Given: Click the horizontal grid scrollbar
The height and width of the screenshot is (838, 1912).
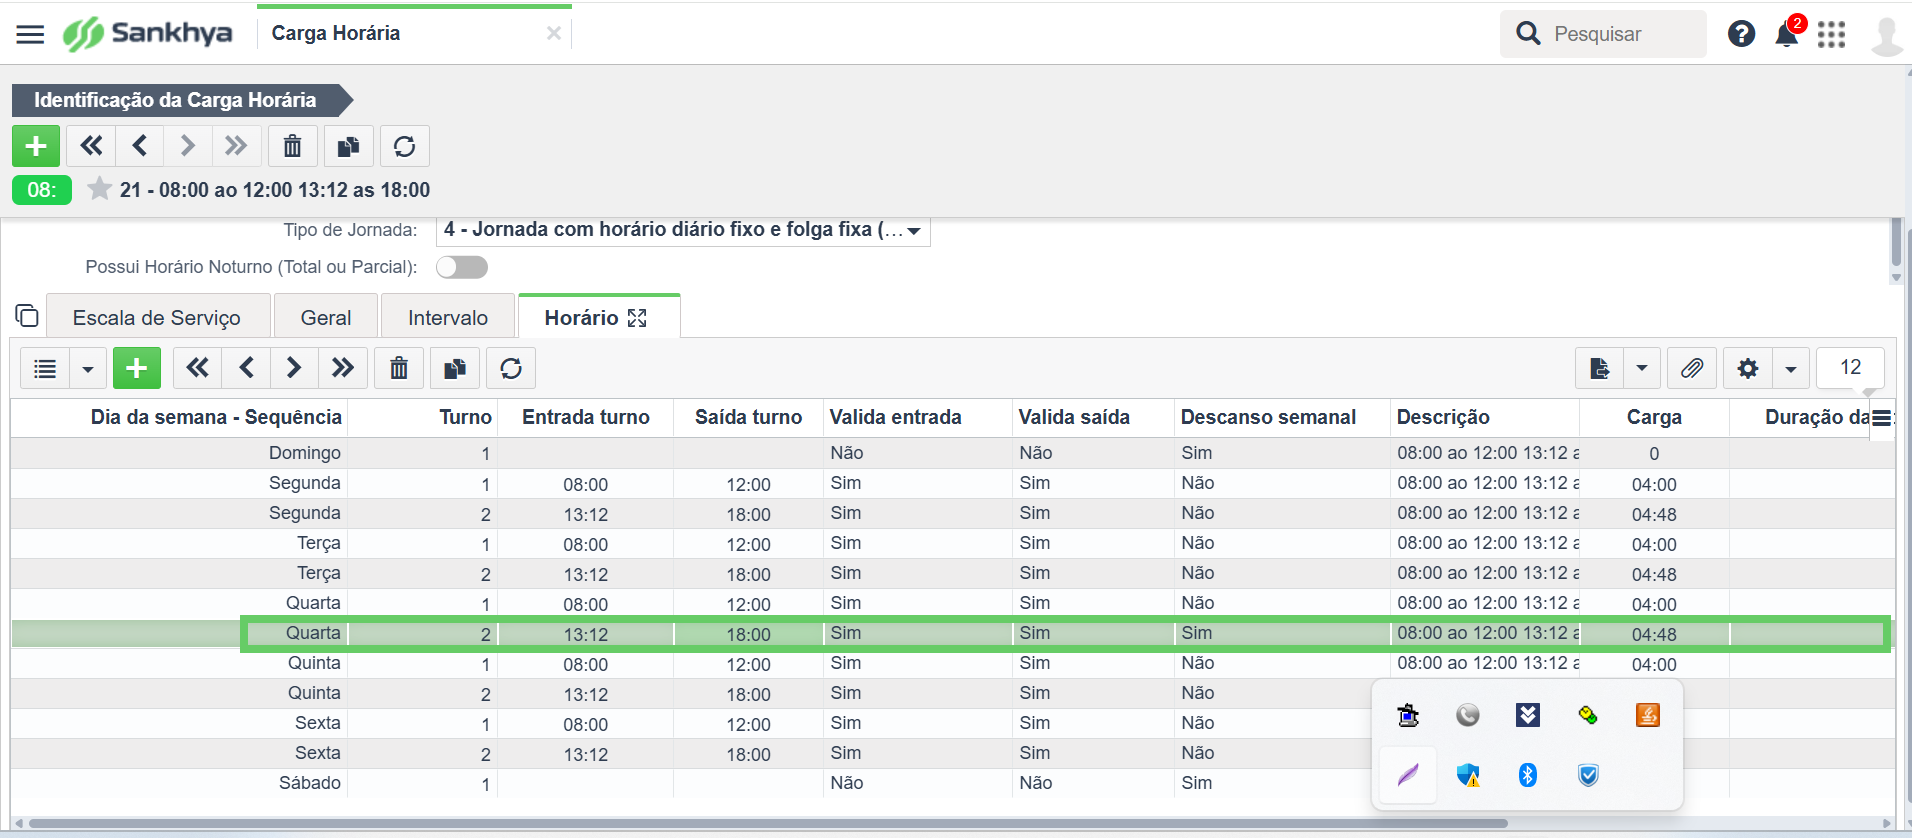Looking at the screenshot, I should click(767, 824).
